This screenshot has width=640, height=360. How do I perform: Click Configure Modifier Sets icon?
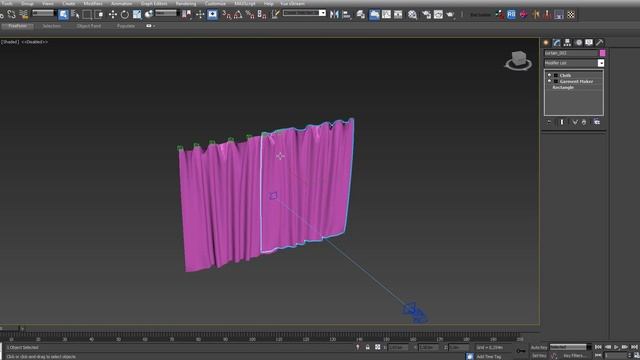click(597, 122)
